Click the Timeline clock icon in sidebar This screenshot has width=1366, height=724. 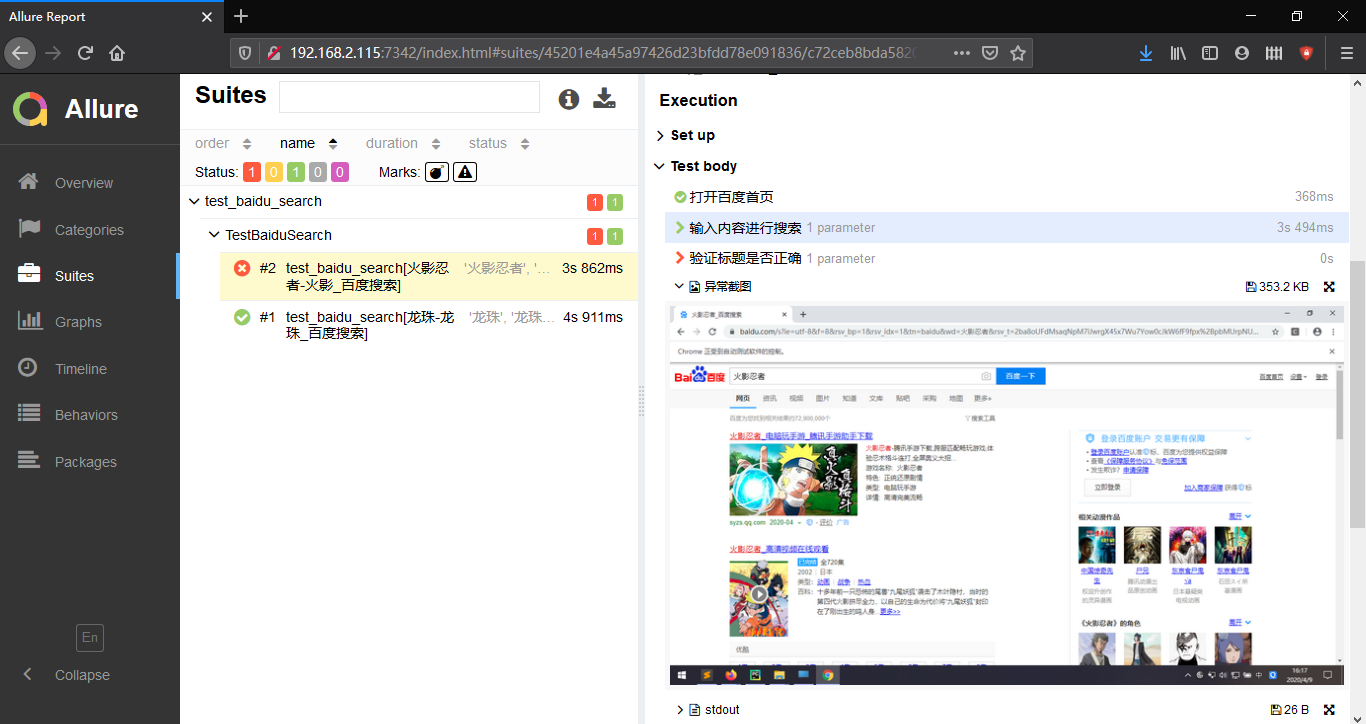pos(29,368)
